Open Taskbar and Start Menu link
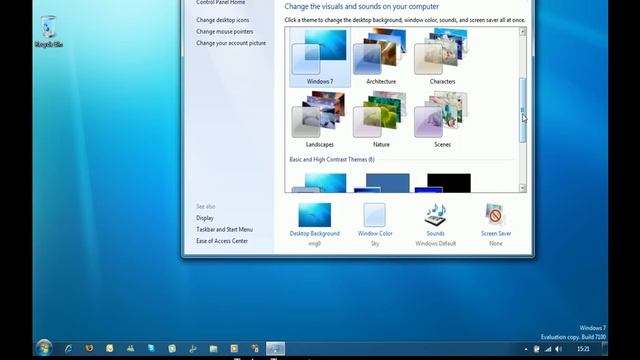 (224, 229)
